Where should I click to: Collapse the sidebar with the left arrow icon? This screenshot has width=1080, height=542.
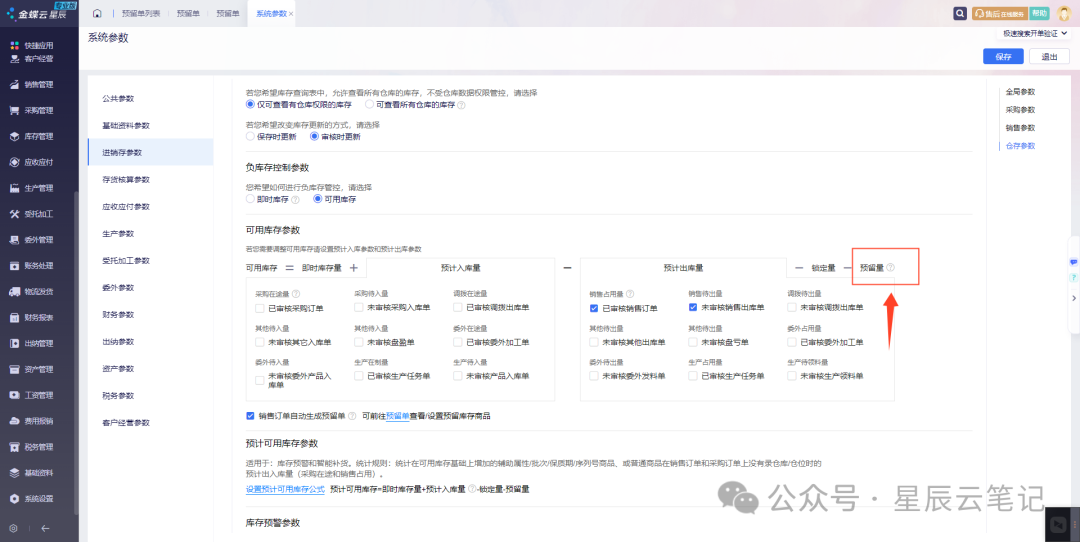pos(45,528)
